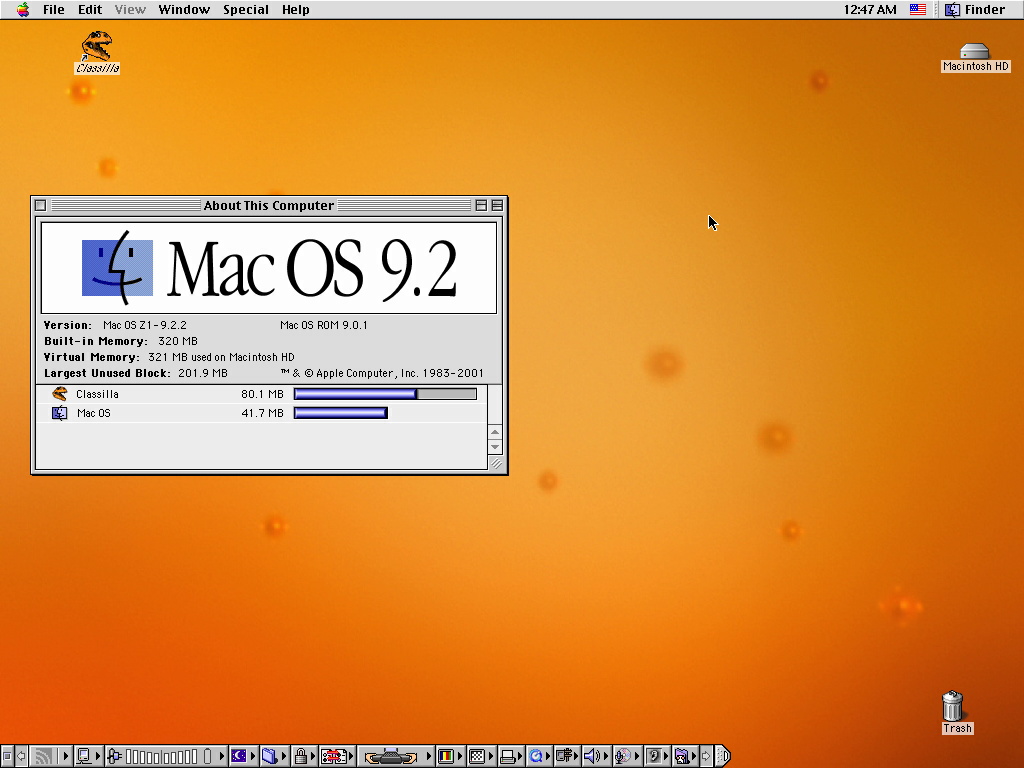The height and width of the screenshot is (768, 1024).
Task: Open the sound volume speaker module
Action: 591,756
